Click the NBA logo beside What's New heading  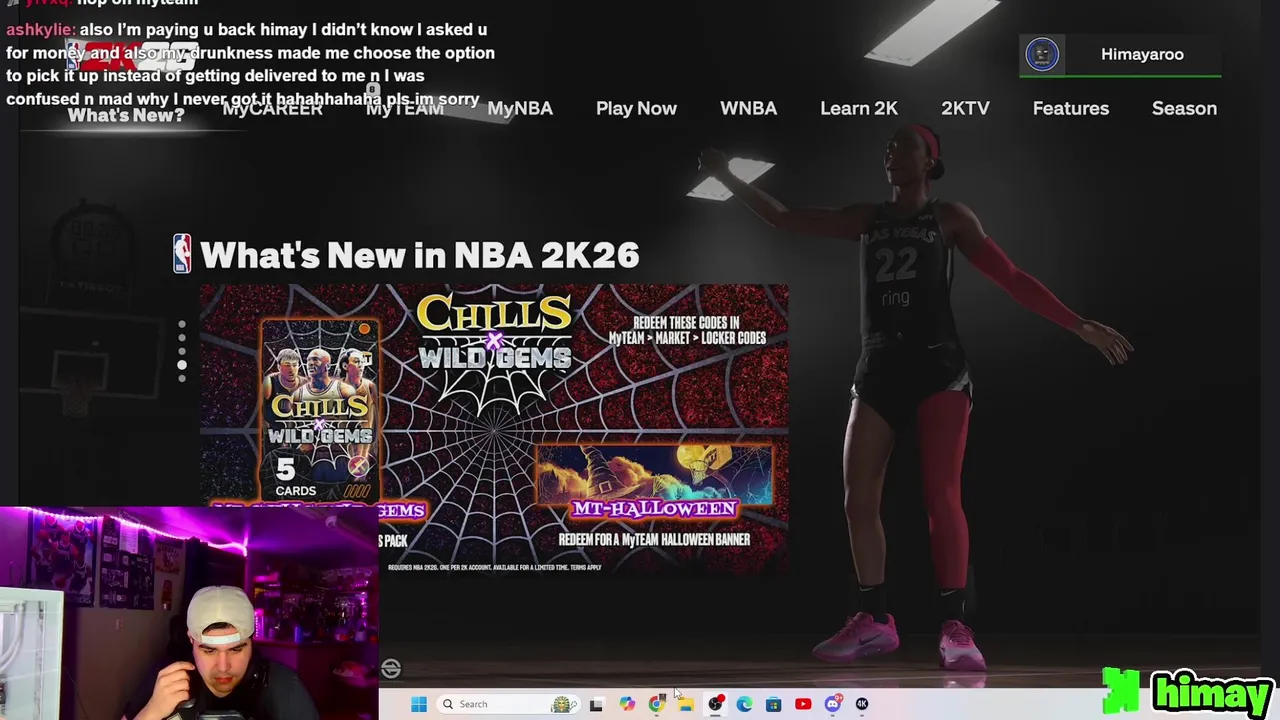point(182,254)
